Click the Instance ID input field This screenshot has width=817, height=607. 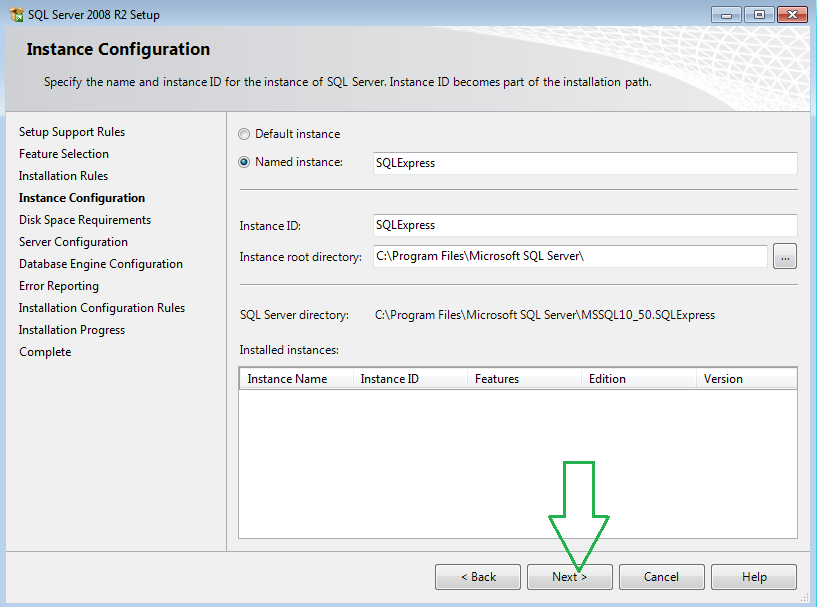[x=585, y=225]
